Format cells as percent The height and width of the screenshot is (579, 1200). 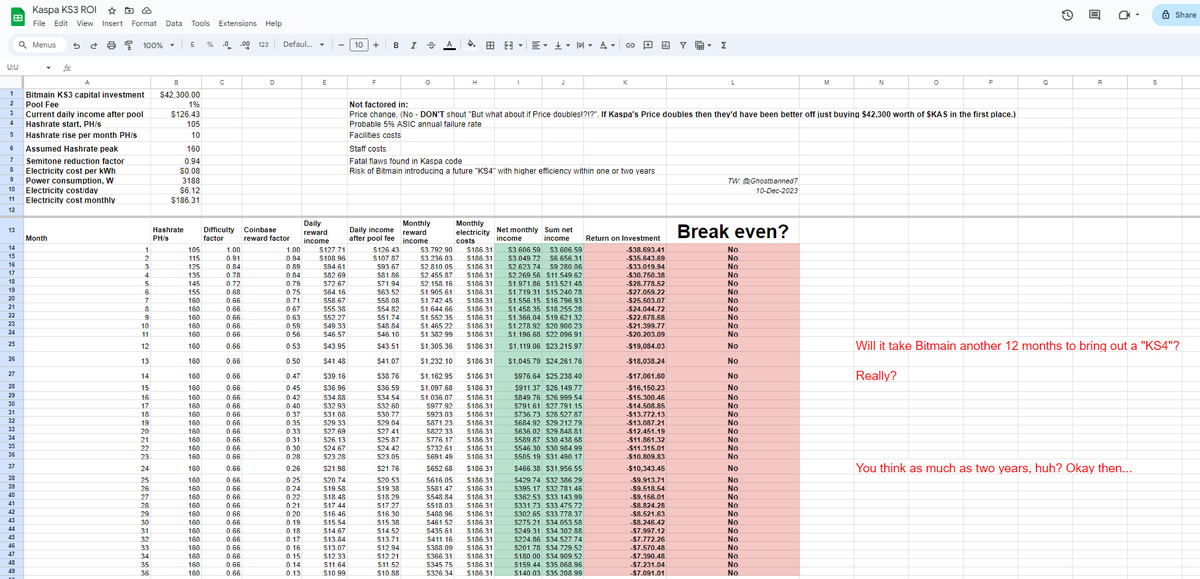click(x=209, y=45)
